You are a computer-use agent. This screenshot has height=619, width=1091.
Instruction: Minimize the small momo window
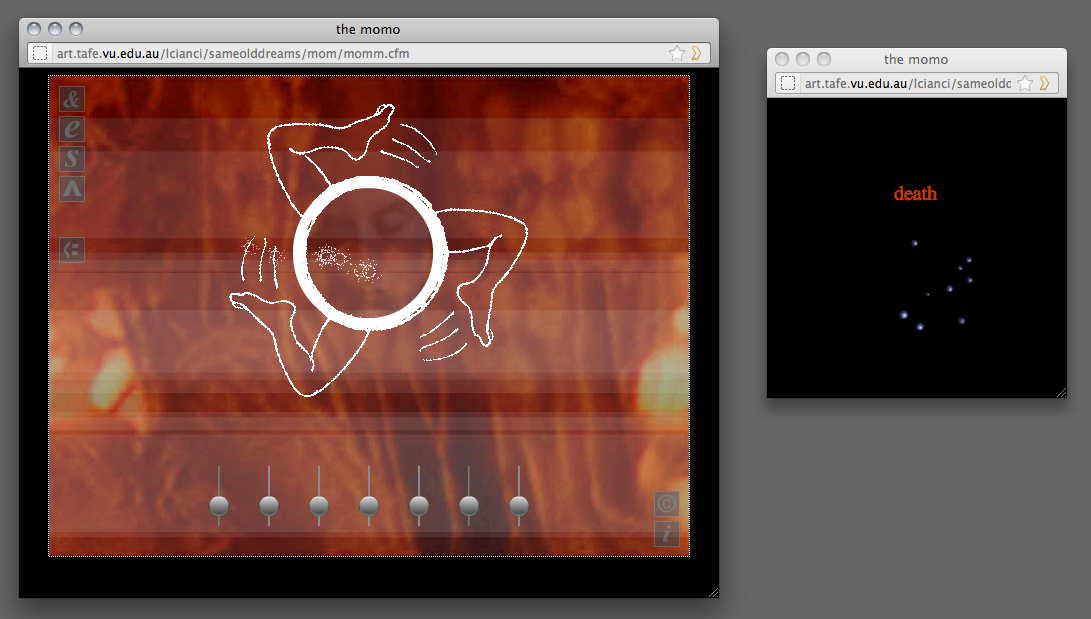coord(803,59)
